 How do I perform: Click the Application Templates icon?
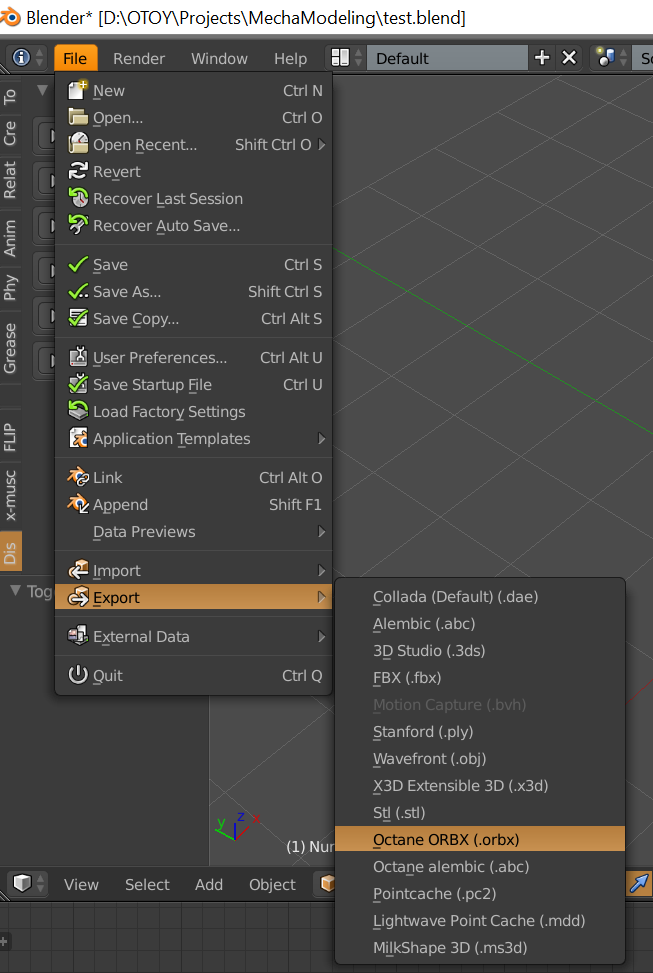pyautogui.click(x=78, y=439)
